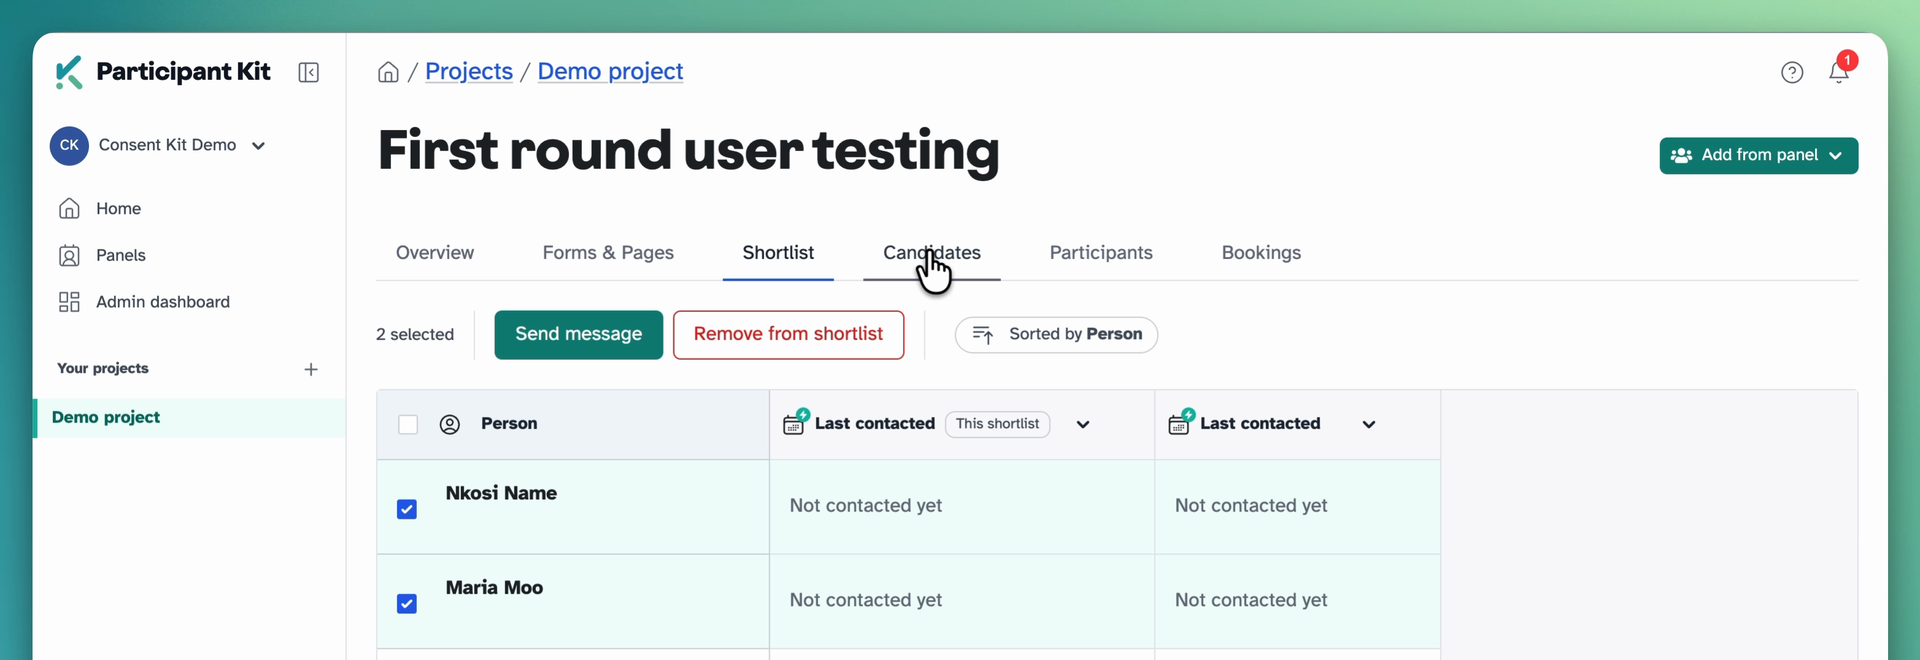
Task: Click the First round user testing title
Action: (x=688, y=151)
